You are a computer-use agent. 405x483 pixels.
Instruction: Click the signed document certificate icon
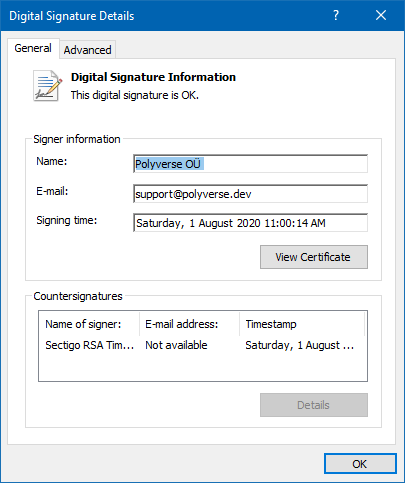tap(47, 86)
